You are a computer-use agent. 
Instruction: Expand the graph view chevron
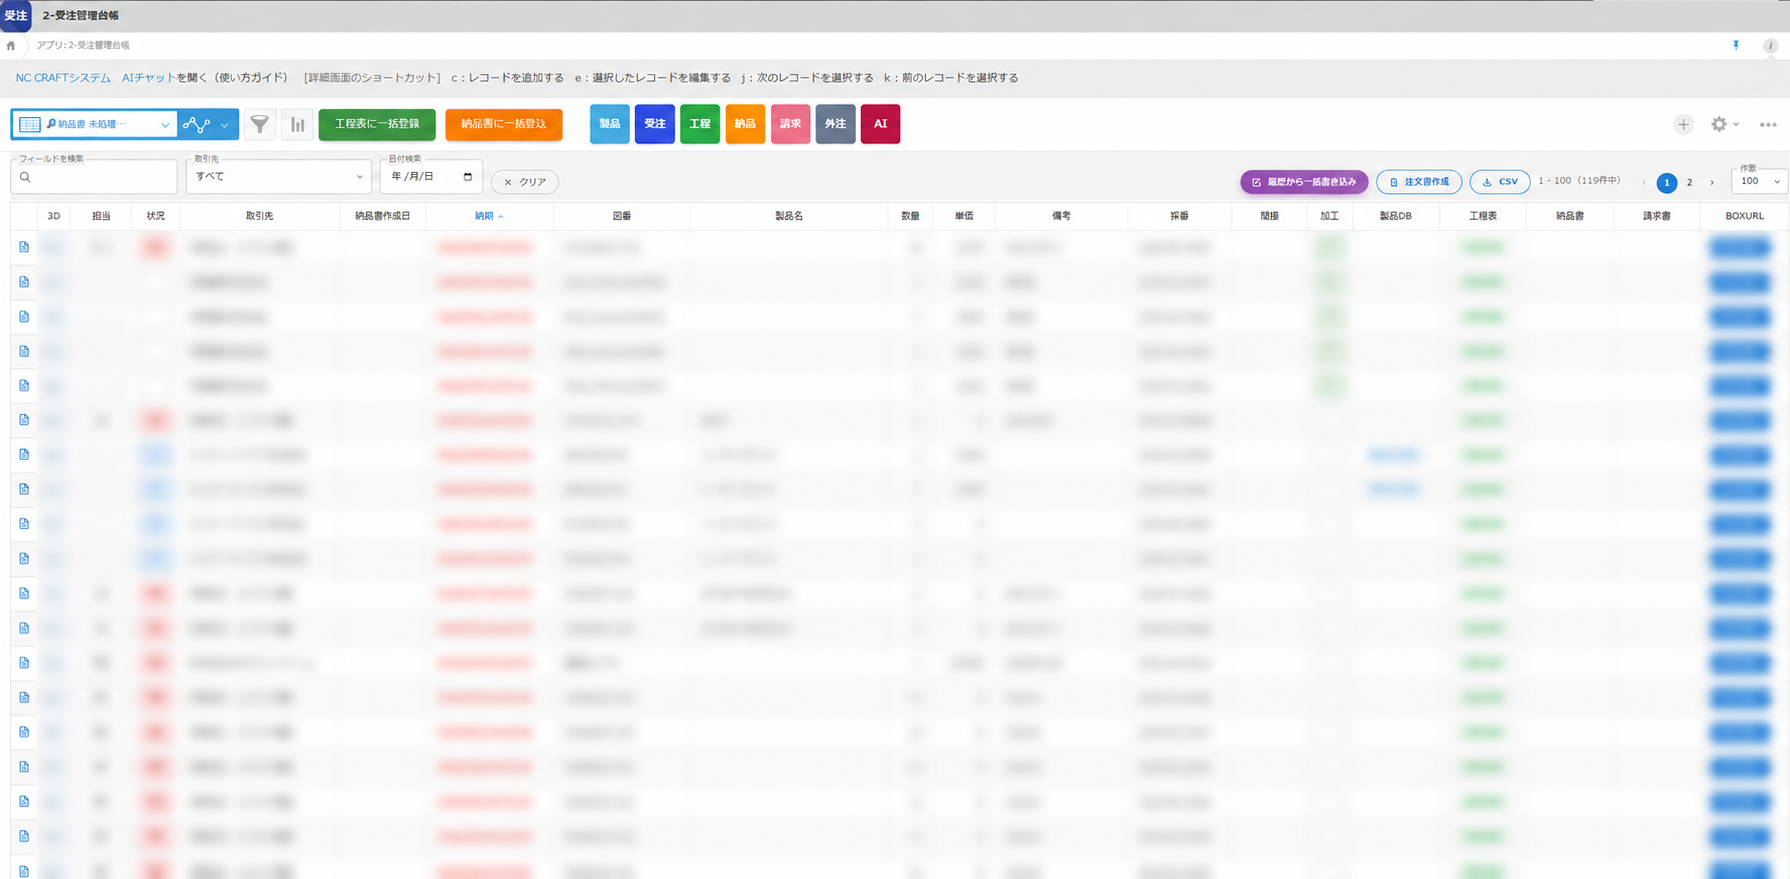(225, 125)
